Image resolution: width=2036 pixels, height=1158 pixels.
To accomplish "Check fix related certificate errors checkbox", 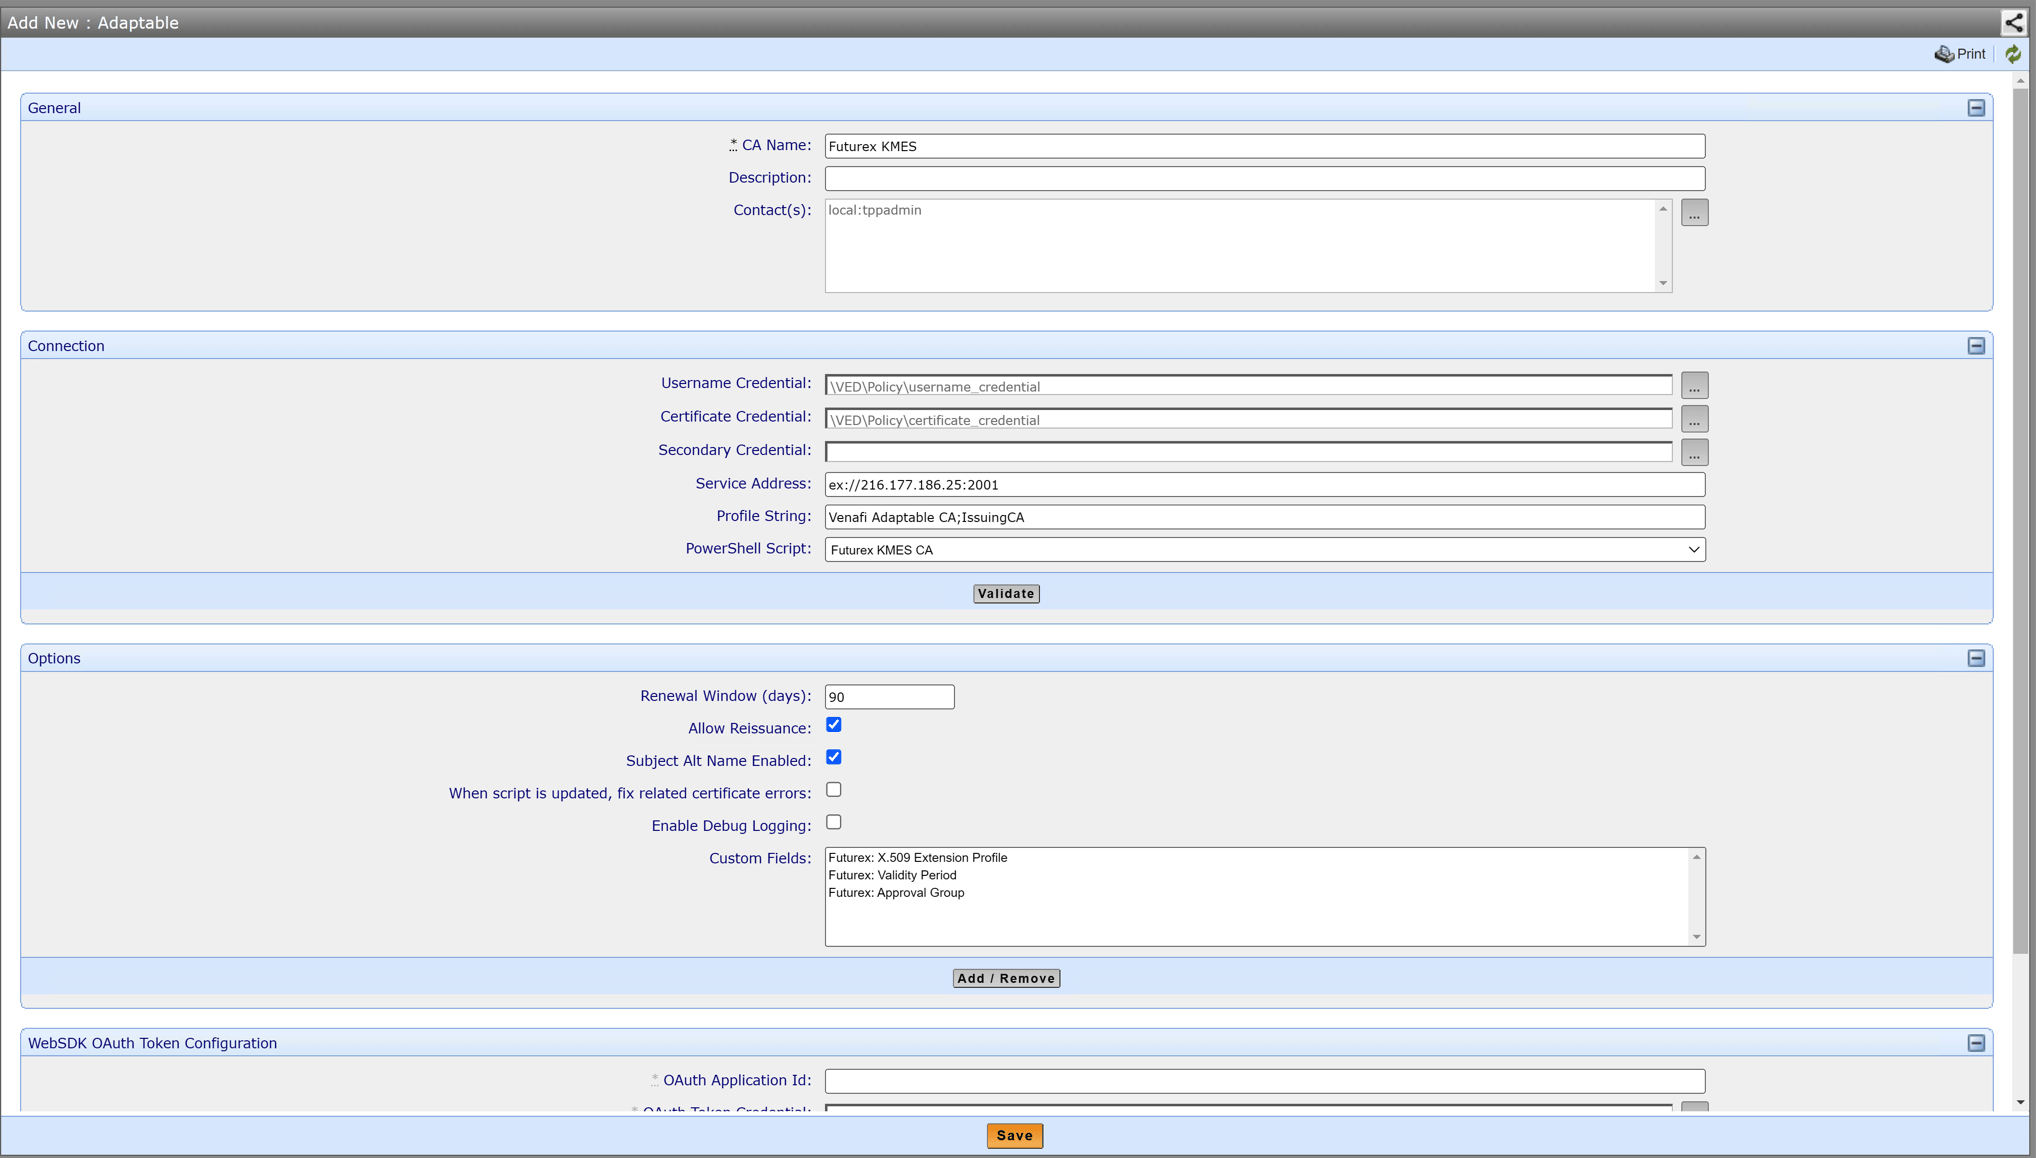I will click(x=834, y=790).
